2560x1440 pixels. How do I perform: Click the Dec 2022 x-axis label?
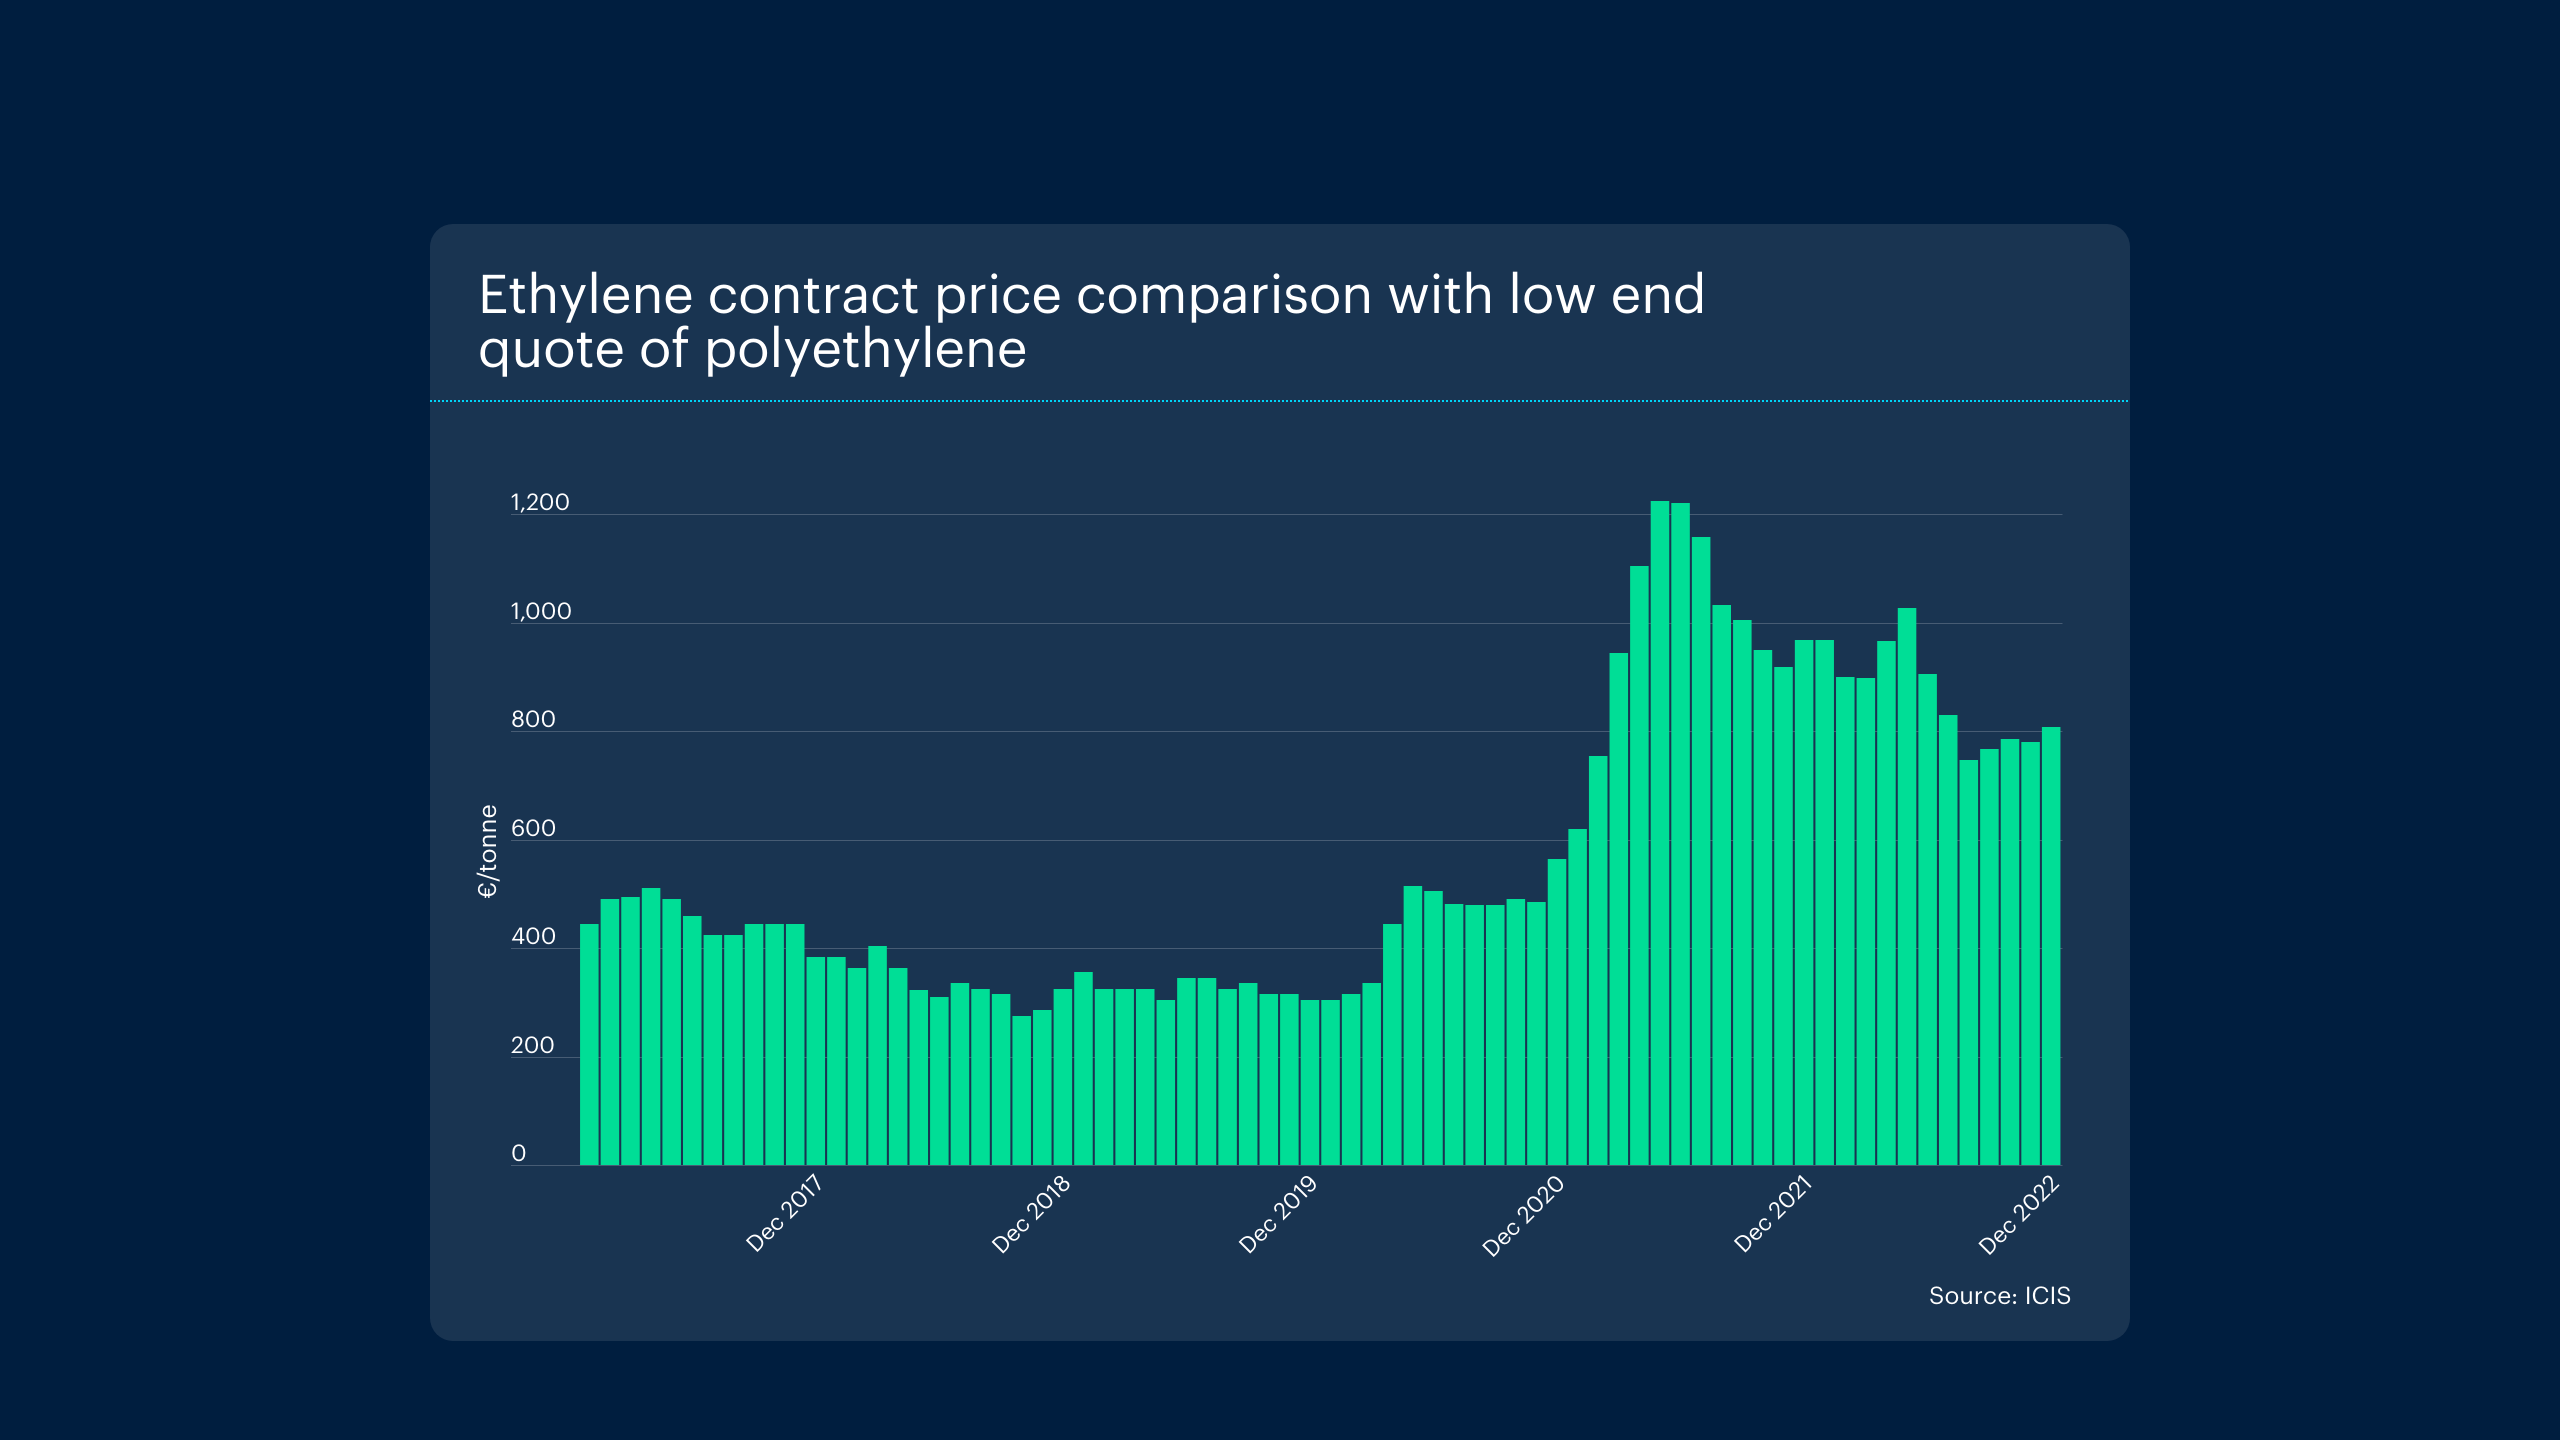(2019, 1214)
